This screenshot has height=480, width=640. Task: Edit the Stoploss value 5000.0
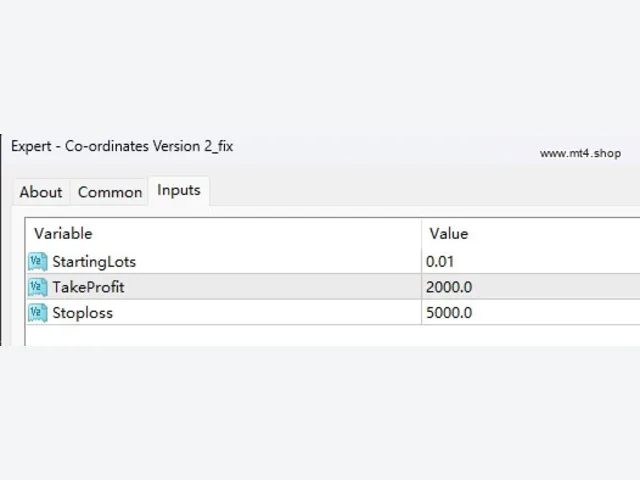[x=531, y=313]
